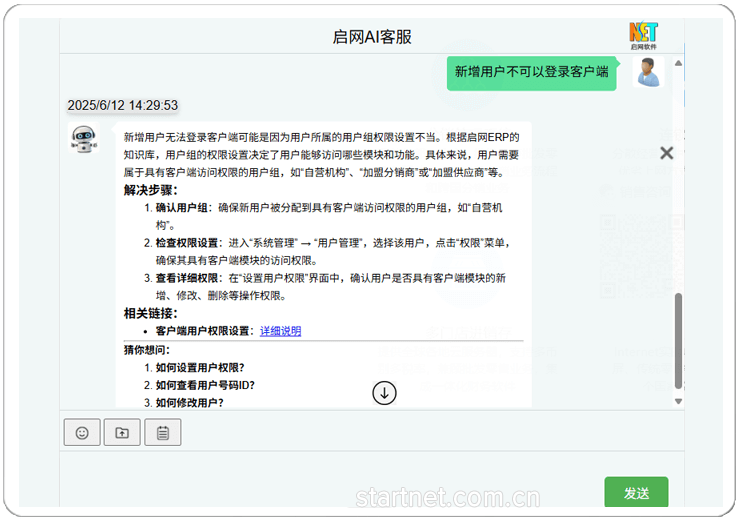Click the scroll-to-bottom down arrow circle
This screenshot has height=521, width=740.
point(384,393)
